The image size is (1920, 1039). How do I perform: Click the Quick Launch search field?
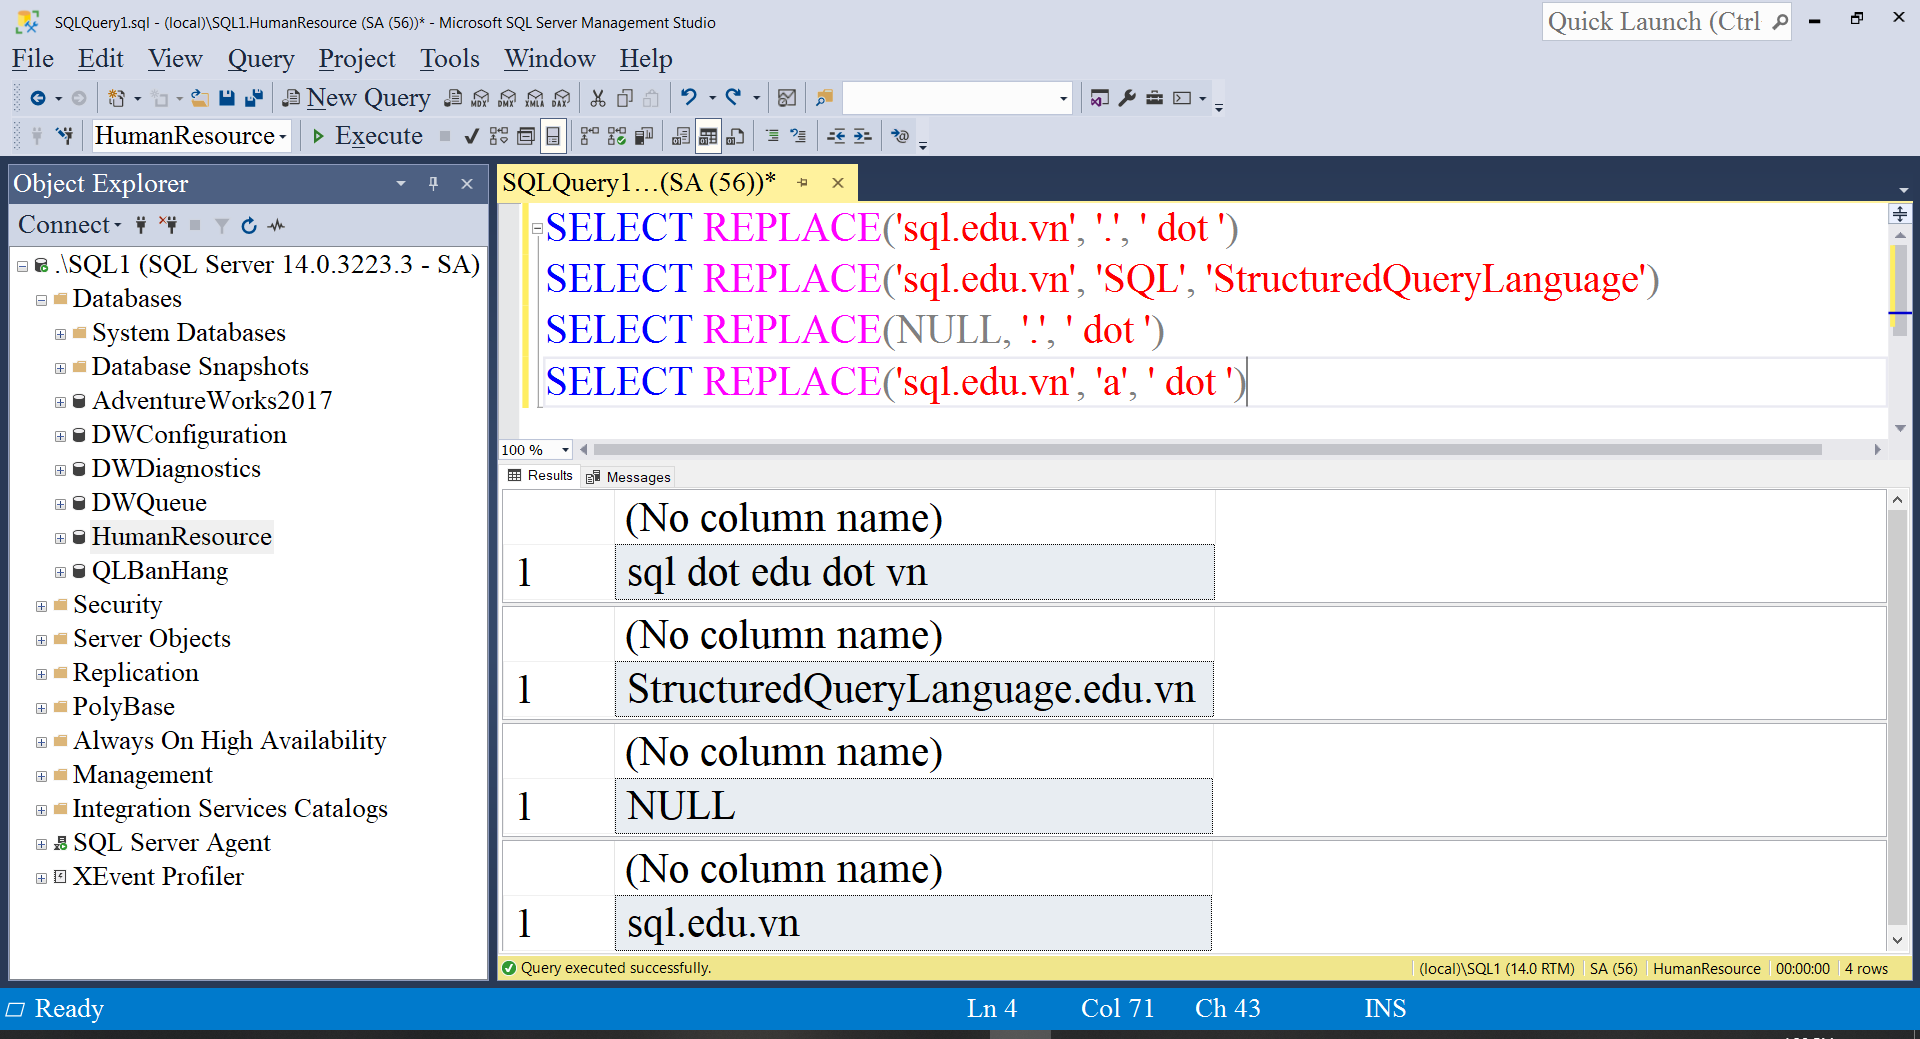1667,22
